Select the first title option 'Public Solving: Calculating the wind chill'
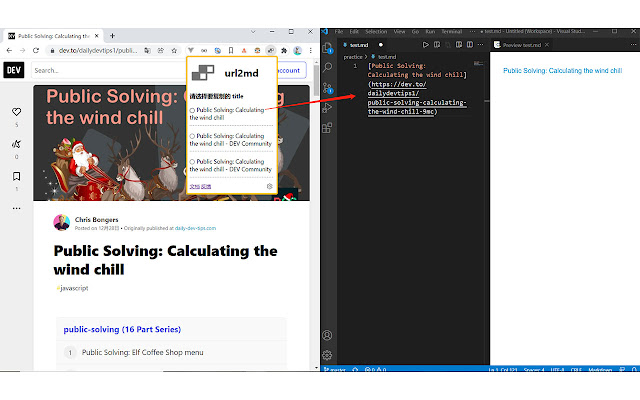 click(192, 110)
